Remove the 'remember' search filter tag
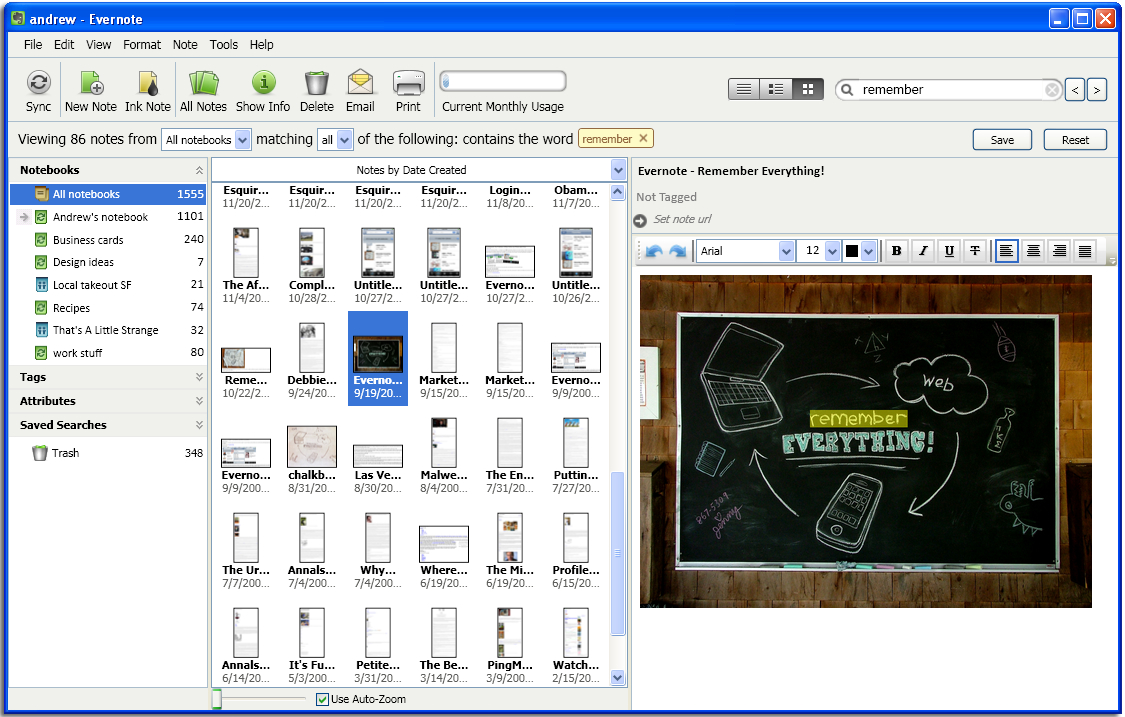Image resolution: width=1125 pixels, height=717 pixels. click(x=644, y=139)
